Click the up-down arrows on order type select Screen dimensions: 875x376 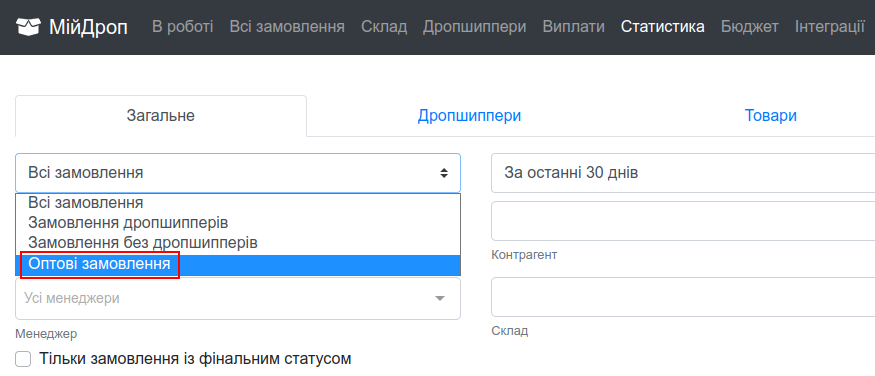point(444,173)
